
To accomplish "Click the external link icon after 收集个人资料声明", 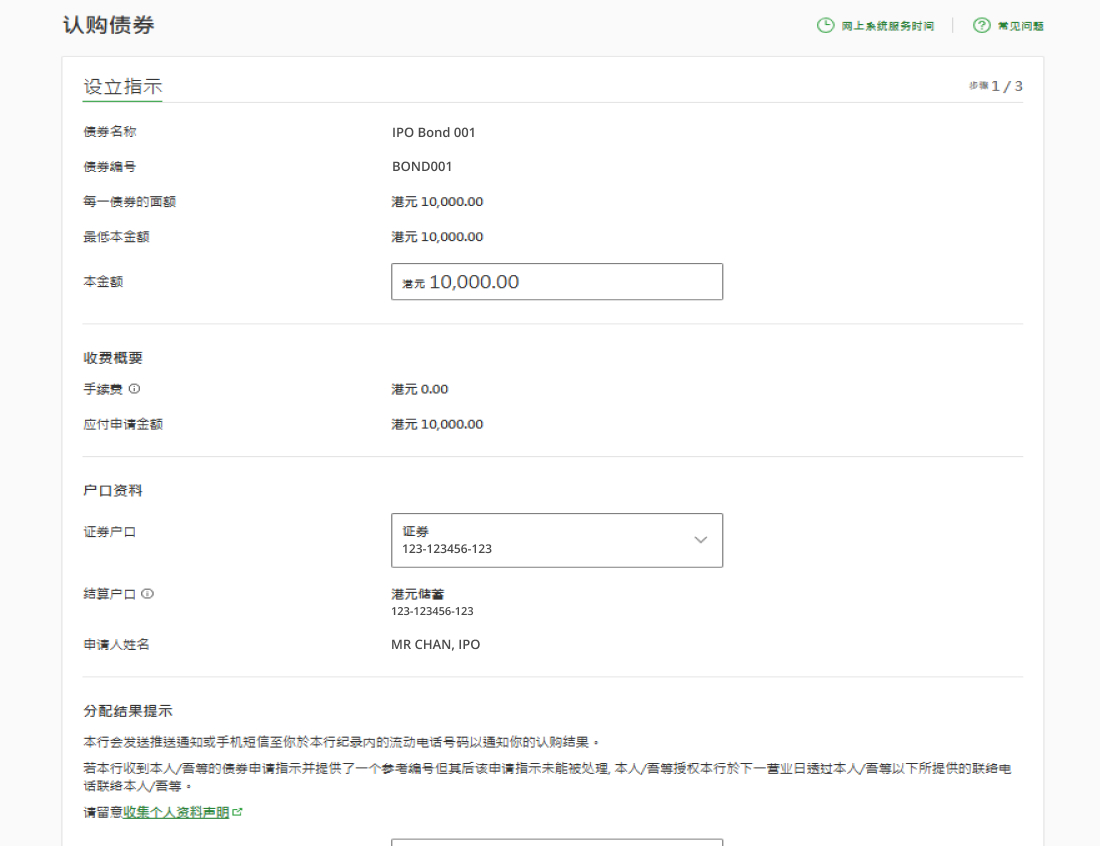I will pyautogui.click(x=237, y=812).
